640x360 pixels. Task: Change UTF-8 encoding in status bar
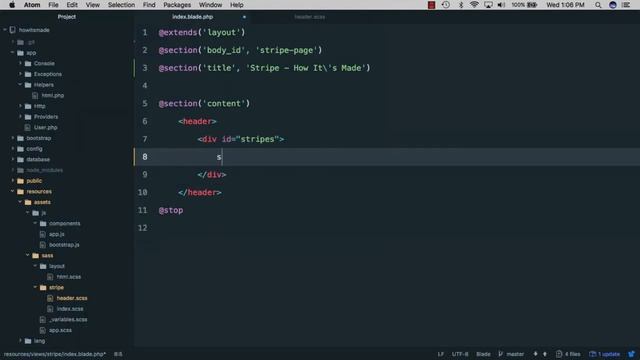[x=460, y=354]
